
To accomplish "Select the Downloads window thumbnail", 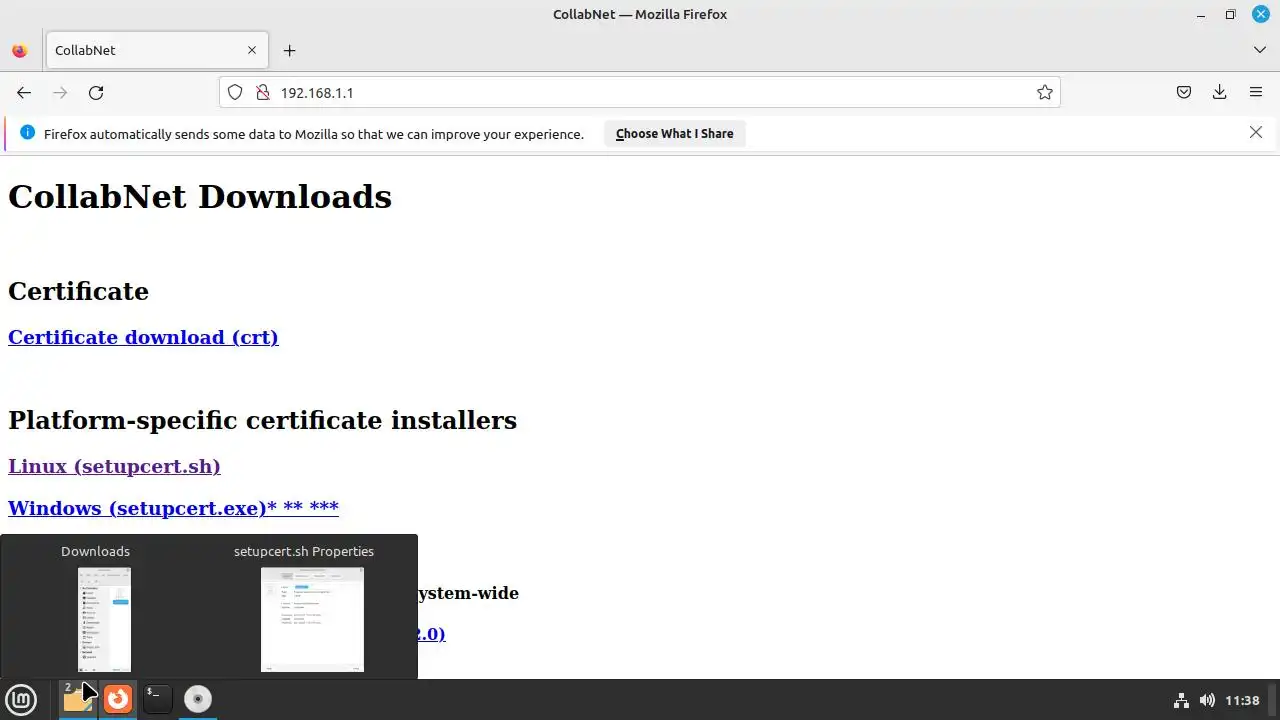I will [104, 619].
